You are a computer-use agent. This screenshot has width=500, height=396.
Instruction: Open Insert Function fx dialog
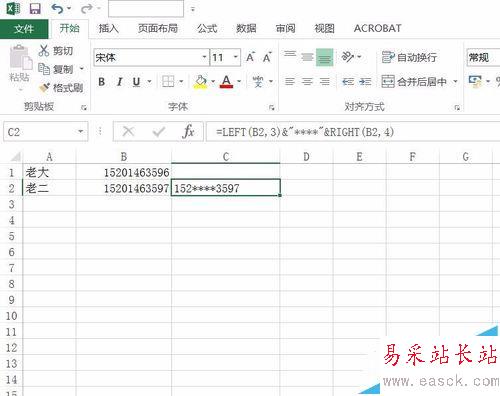tap(188, 132)
